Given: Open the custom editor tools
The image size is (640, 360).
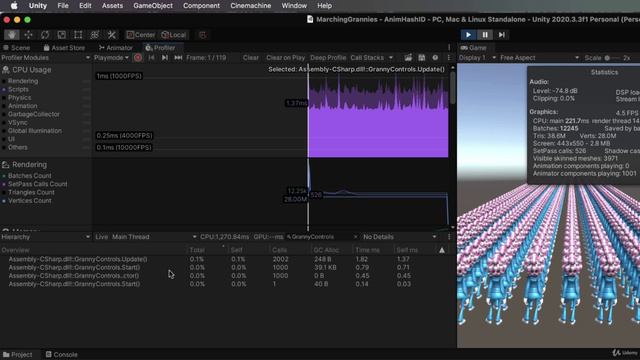Looking at the screenshot, I should pyautogui.click(x=111, y=35).
